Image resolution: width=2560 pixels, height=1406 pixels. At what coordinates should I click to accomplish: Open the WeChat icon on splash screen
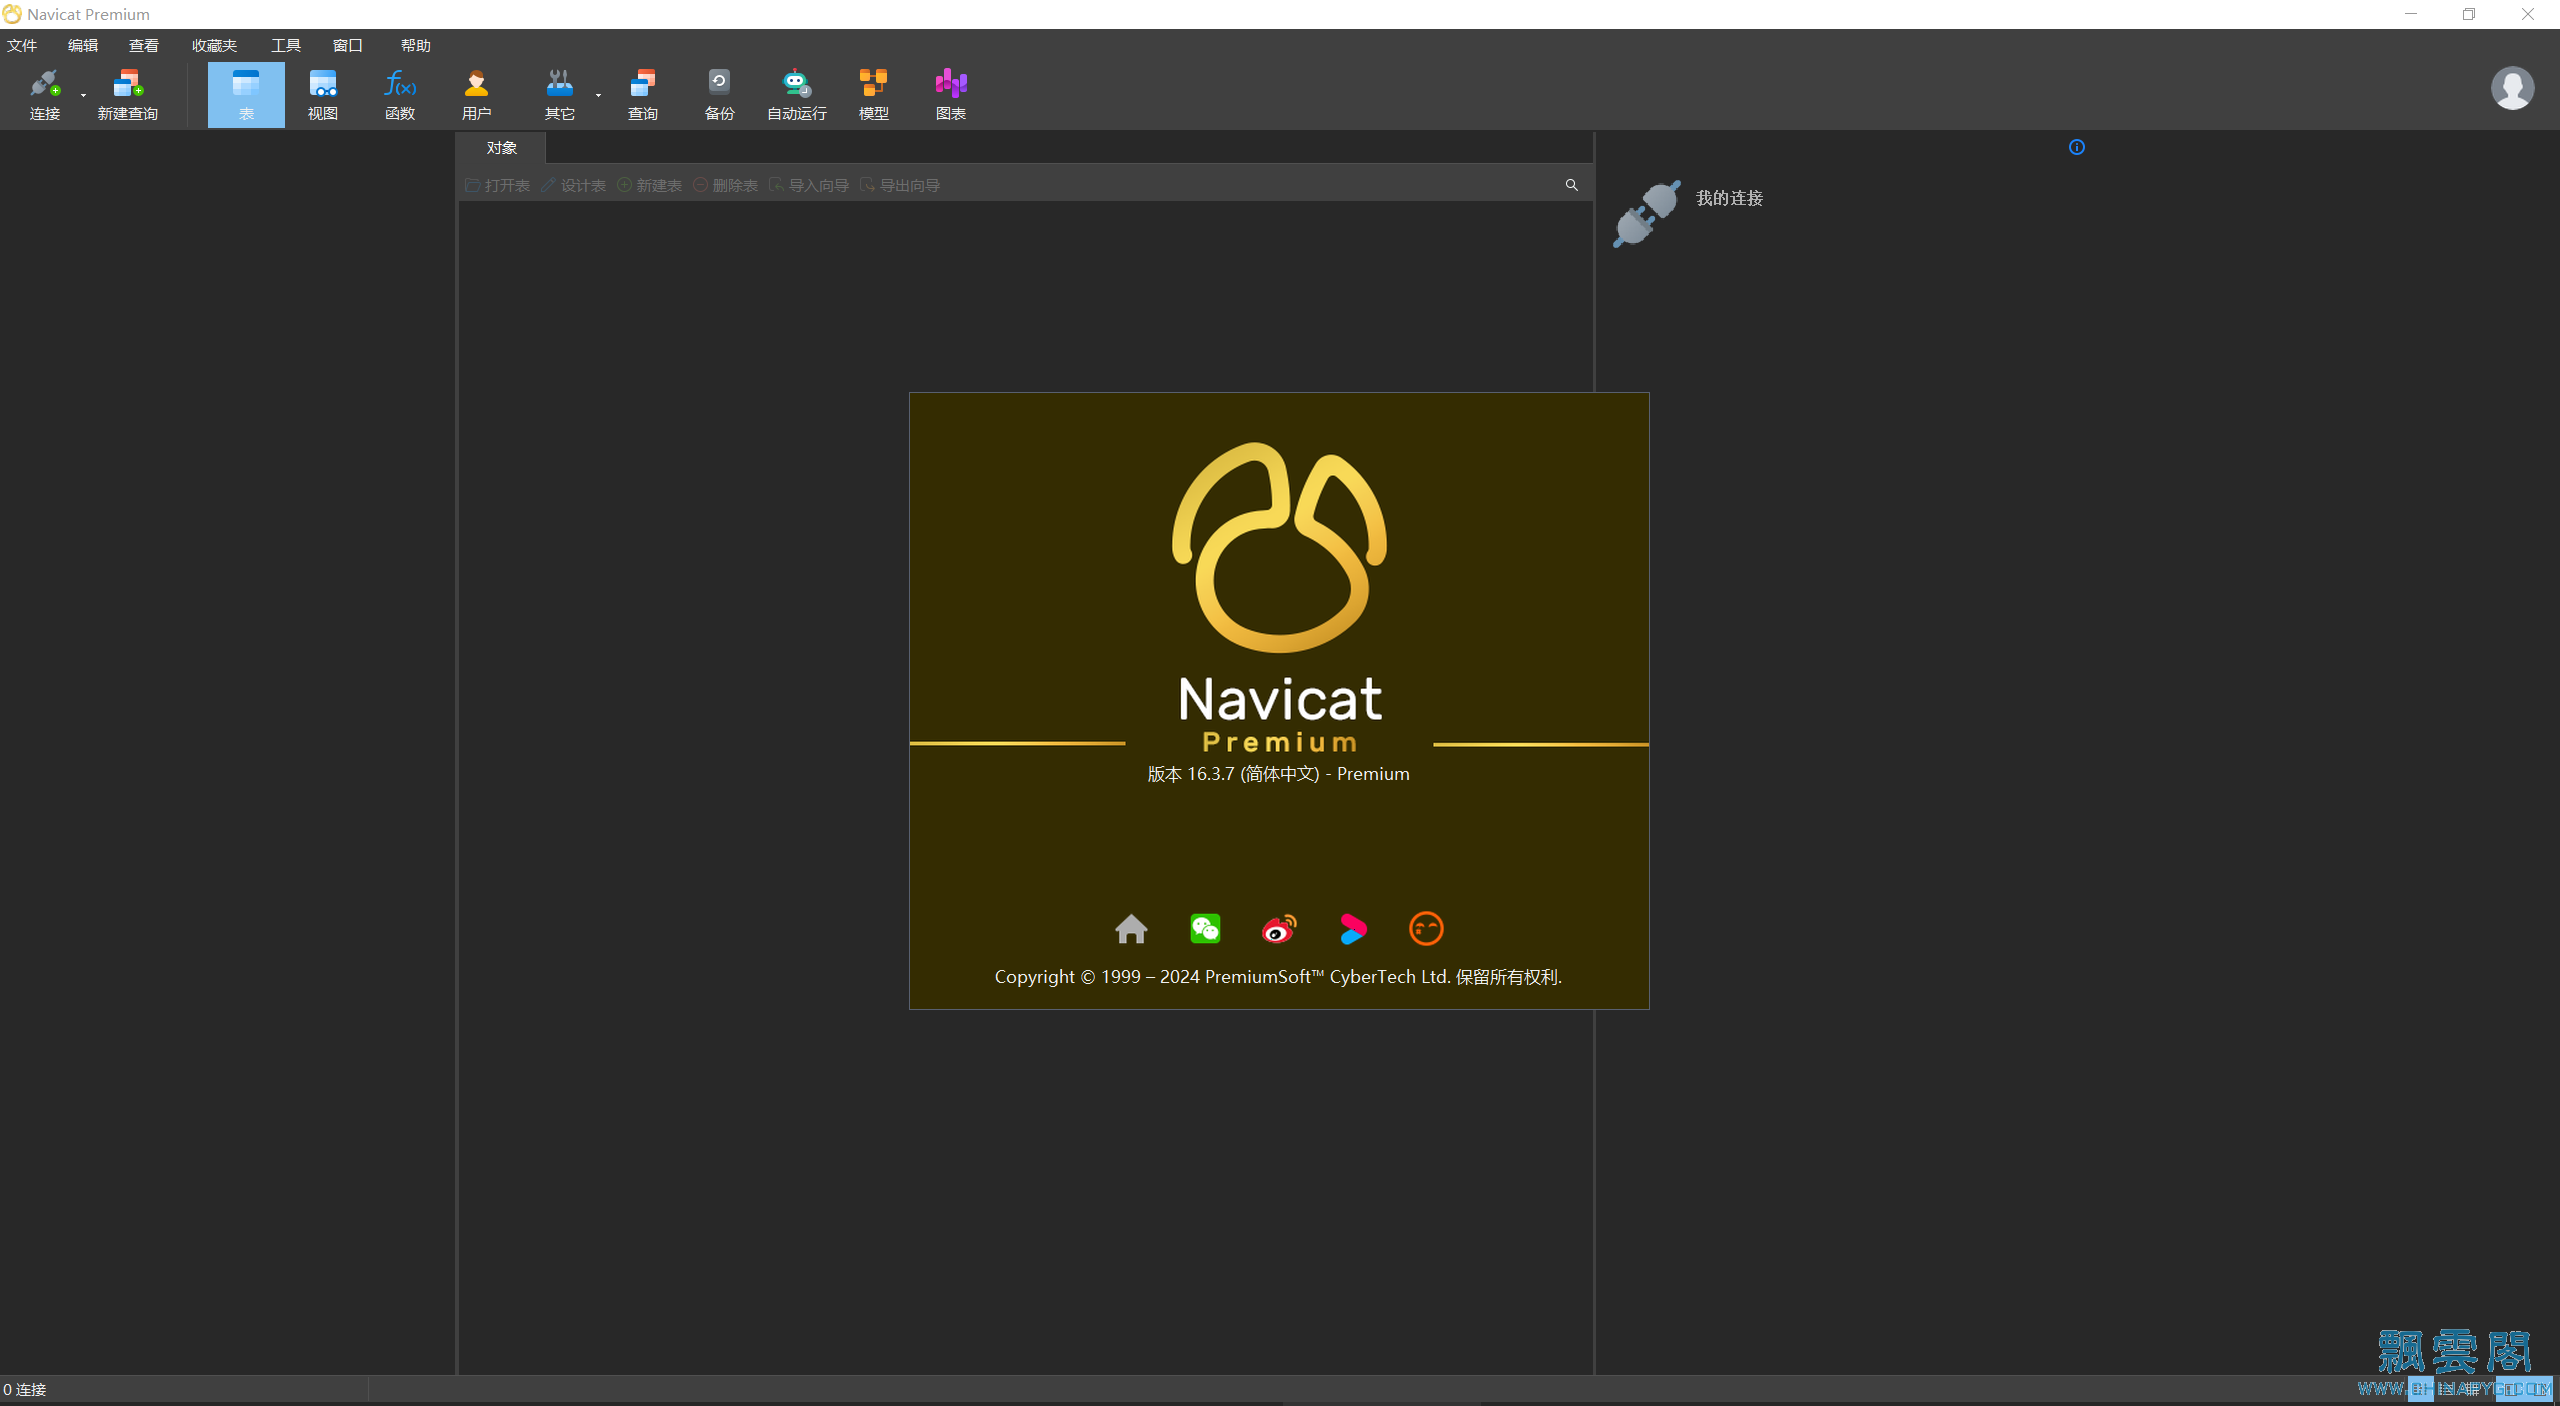click(x=1205, y=929)
